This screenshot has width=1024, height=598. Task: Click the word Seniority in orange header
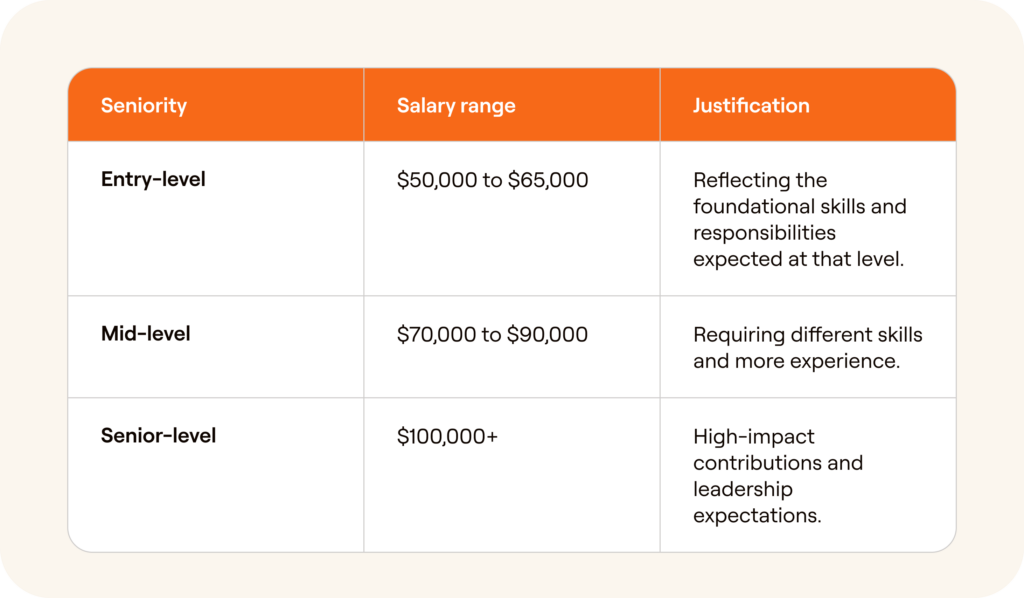pyautogui.click(x=144, y=106)
